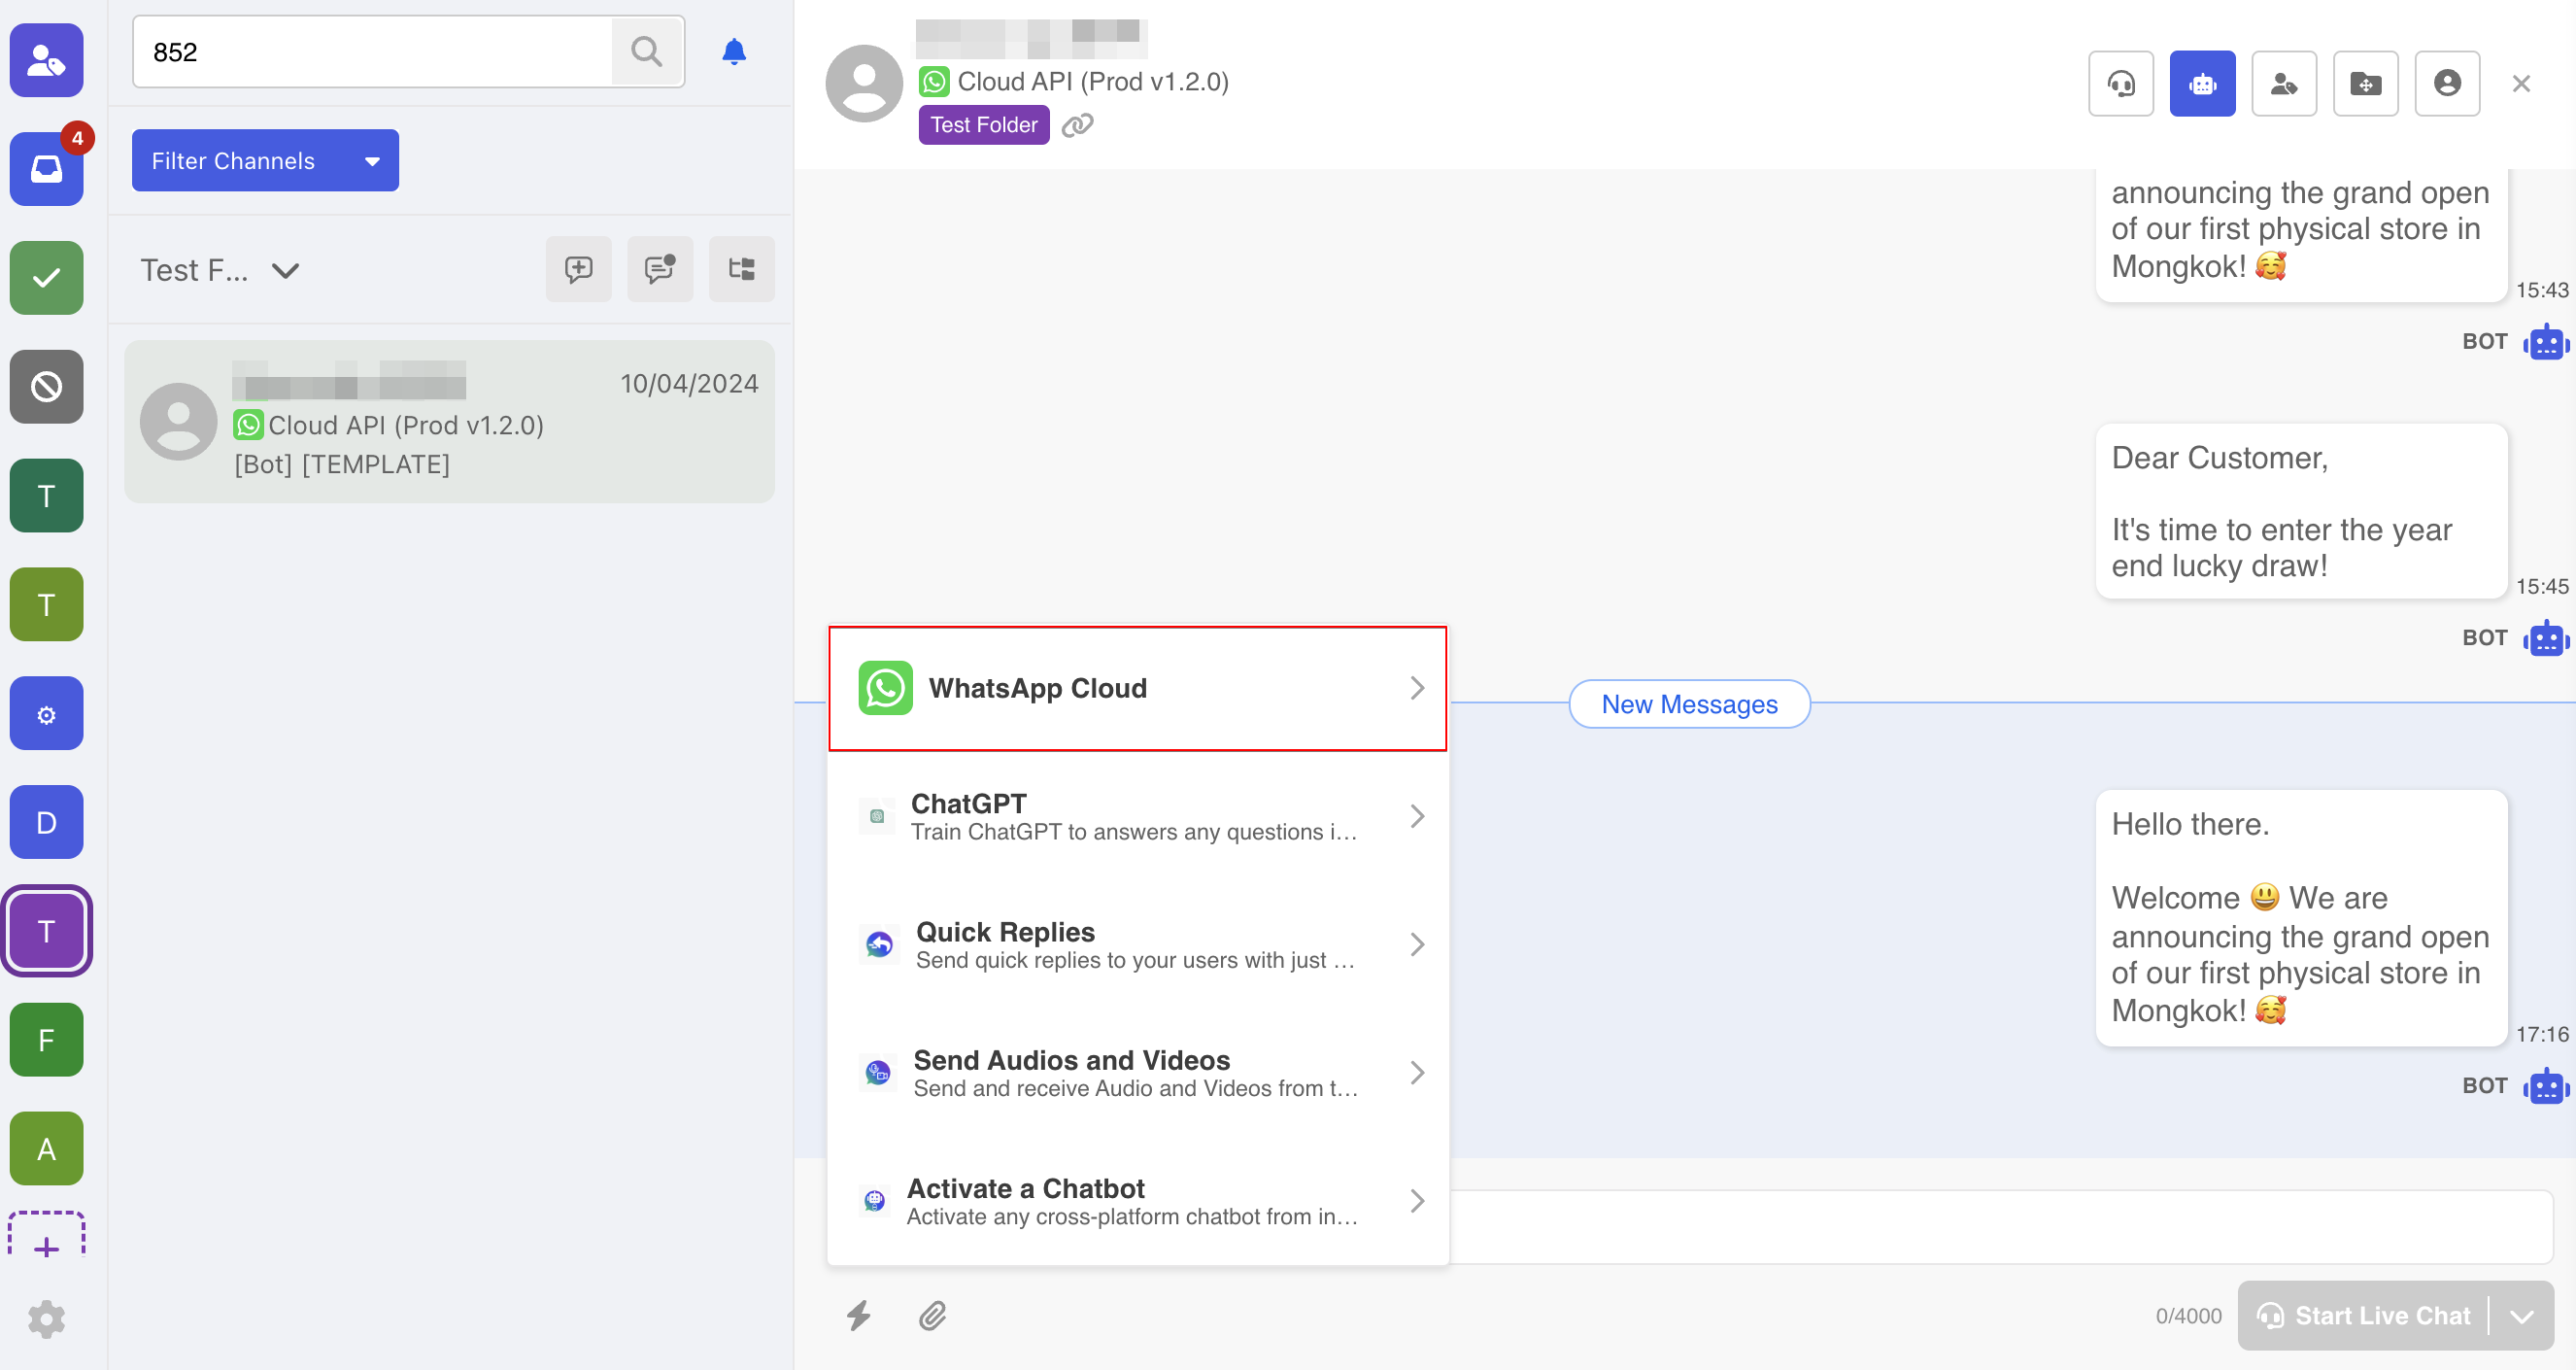Click the bot mode icon in header
The height and width of the screenshot is (1370, 2576).
click(2201, 84)
